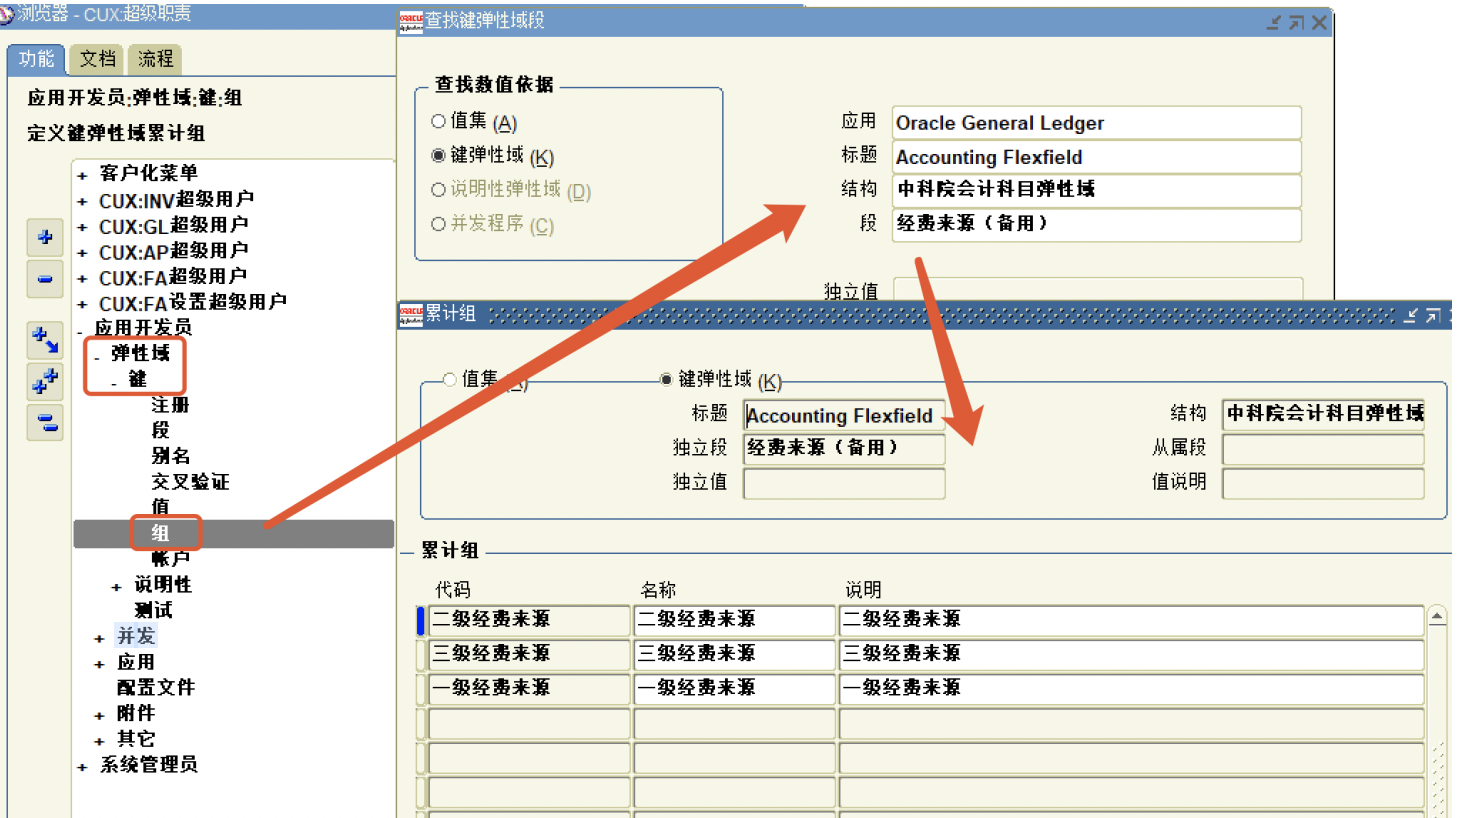1460x818 pixels.
Task: Select 键弹性域 (K) radio in 累计组 window
Action: tap(666, 379)
